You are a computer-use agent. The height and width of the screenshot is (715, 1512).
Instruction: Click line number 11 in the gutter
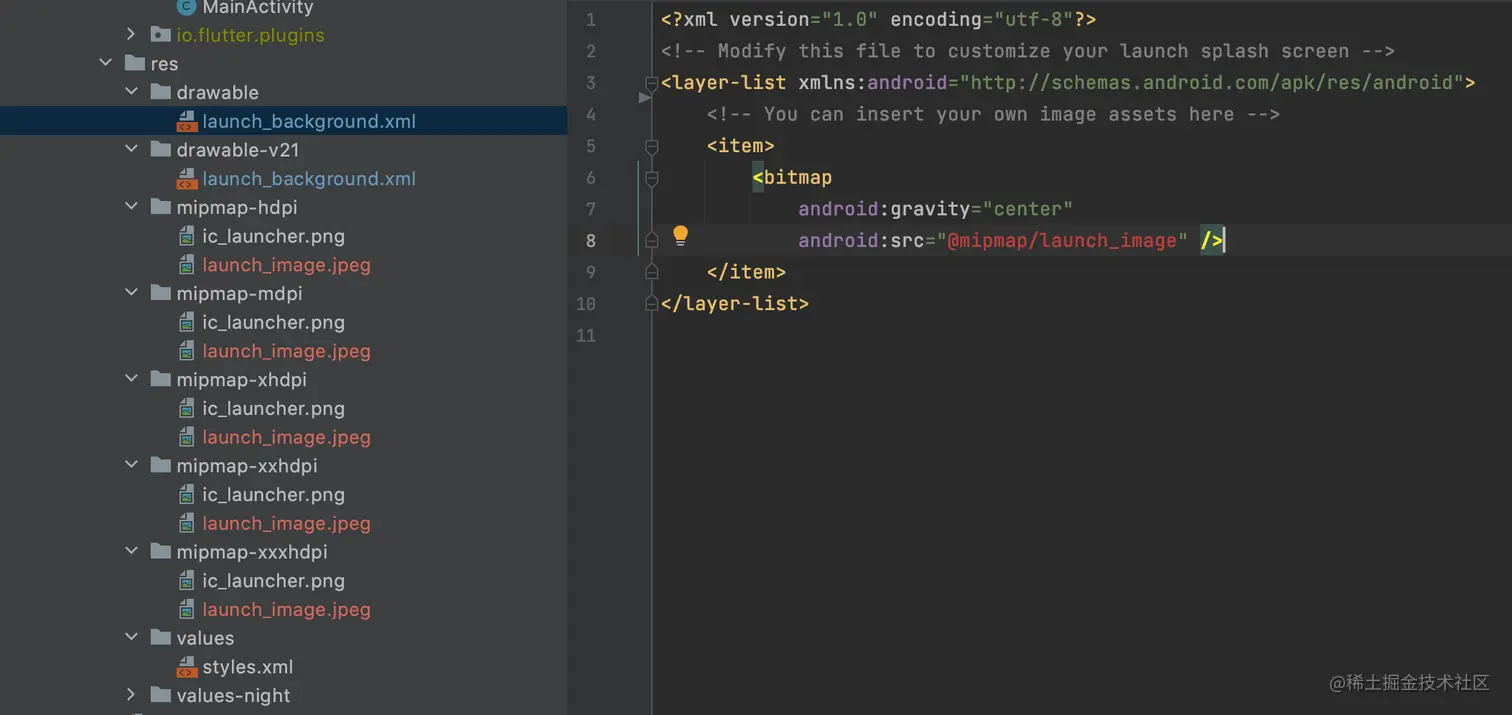(x=586, y=335)
